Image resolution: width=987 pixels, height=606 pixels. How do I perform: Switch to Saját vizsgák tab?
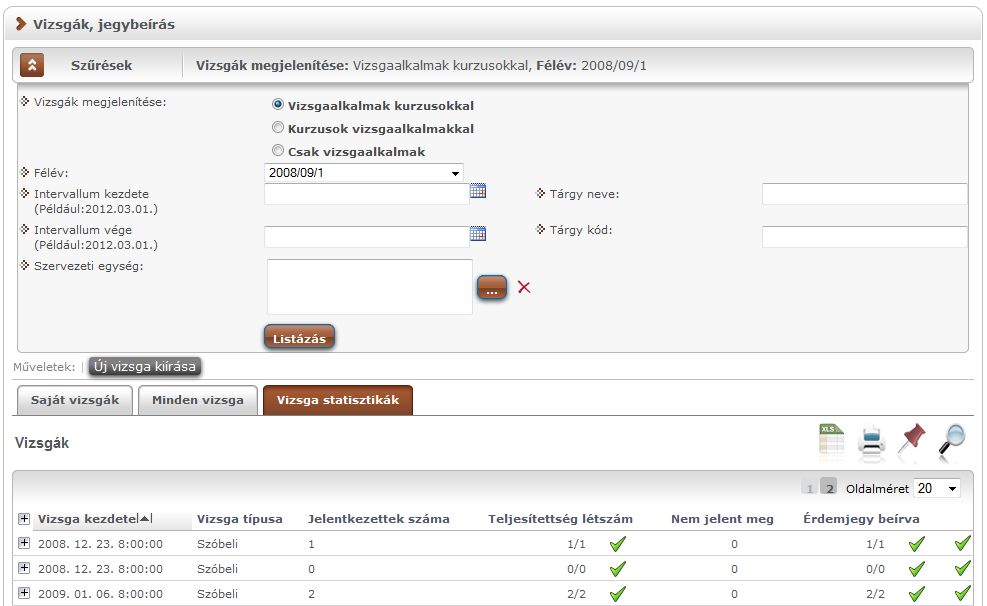75,400
